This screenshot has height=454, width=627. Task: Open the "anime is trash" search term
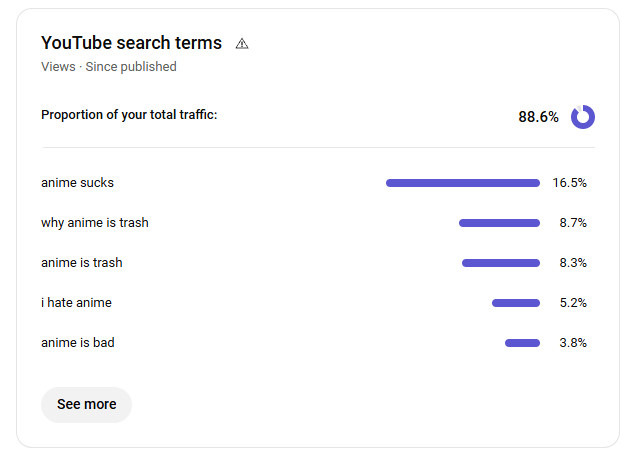coord(82,263)
